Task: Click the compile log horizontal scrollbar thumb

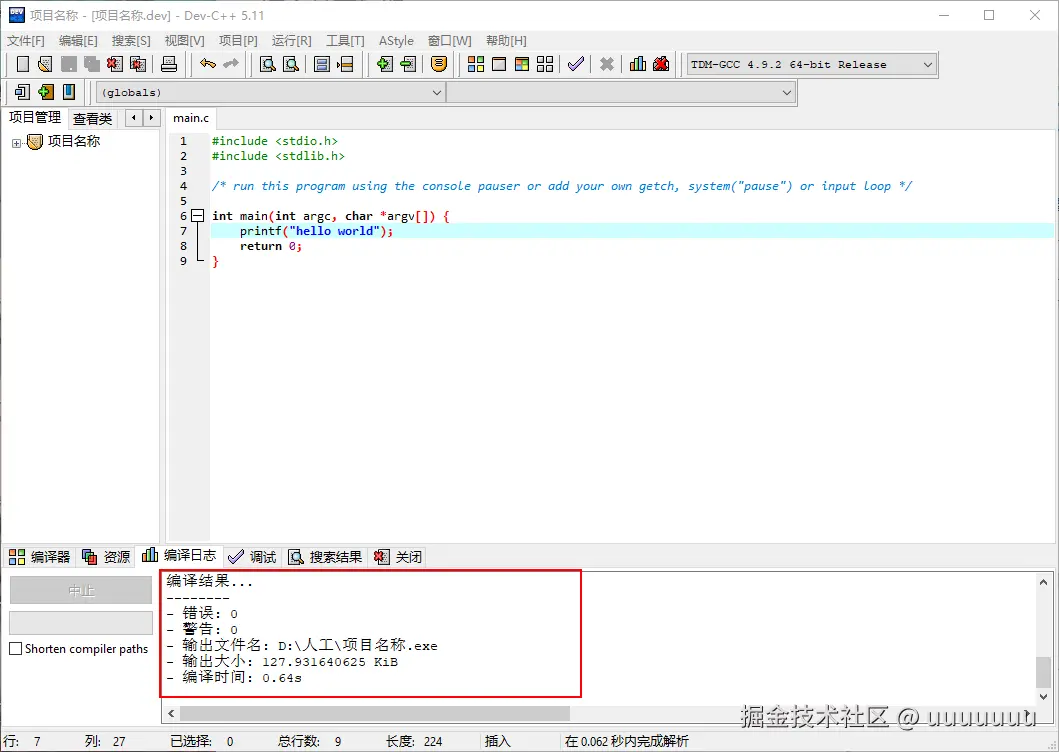Action: coord(375,713)
